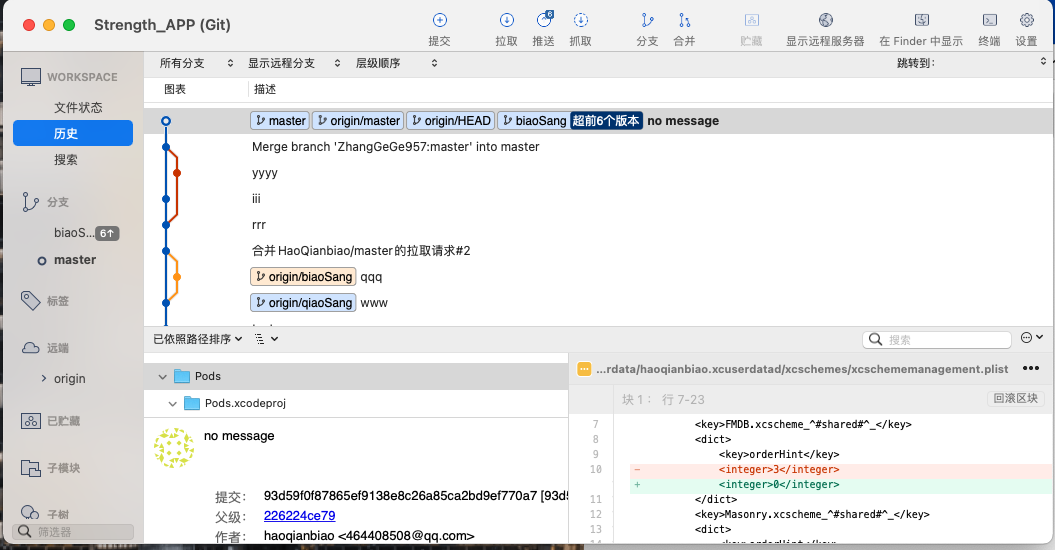Click the stashed (已贮藏) sidebar icon
This screenshot has height=550, width=1055.
tap(30, 421)
